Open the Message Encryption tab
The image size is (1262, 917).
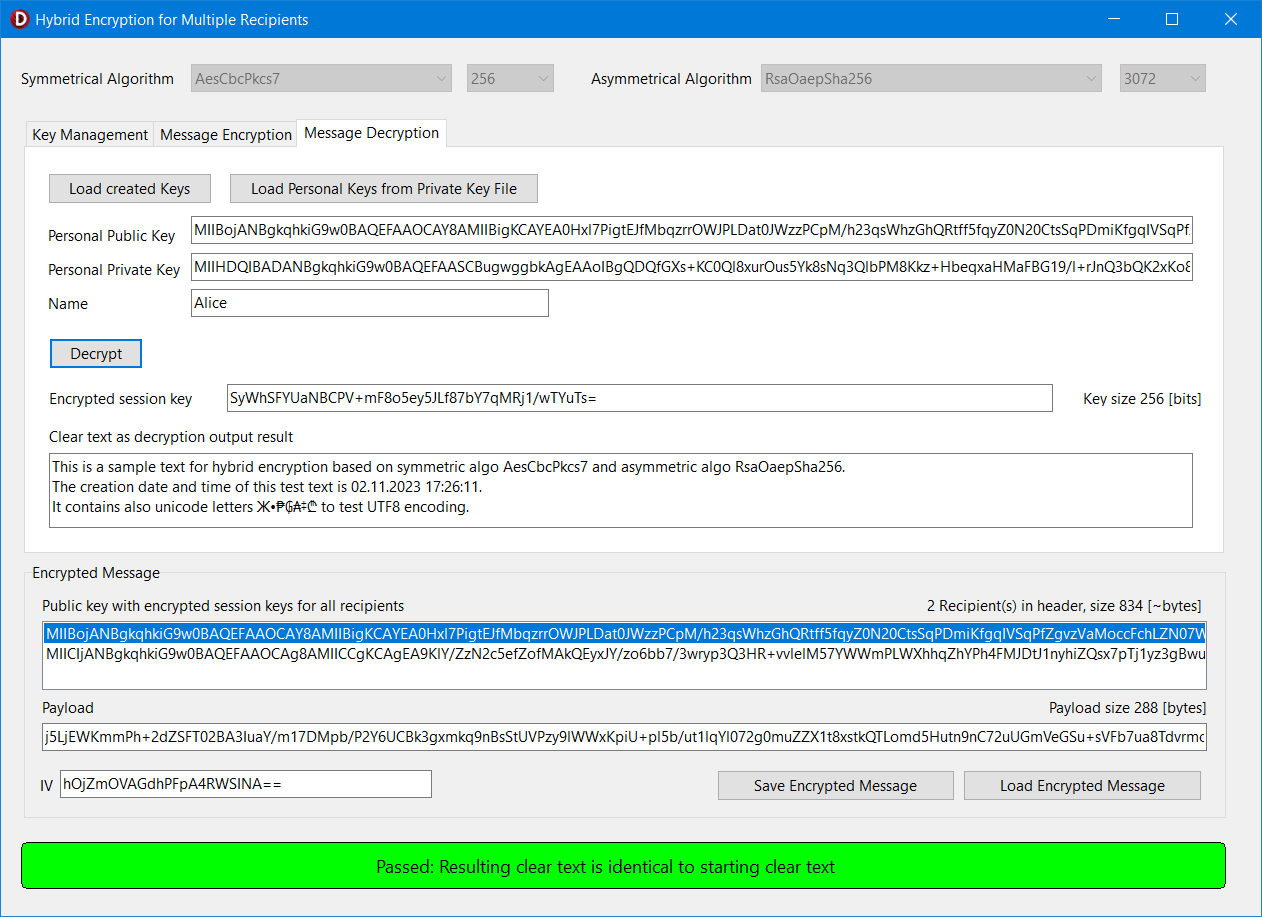226,135
